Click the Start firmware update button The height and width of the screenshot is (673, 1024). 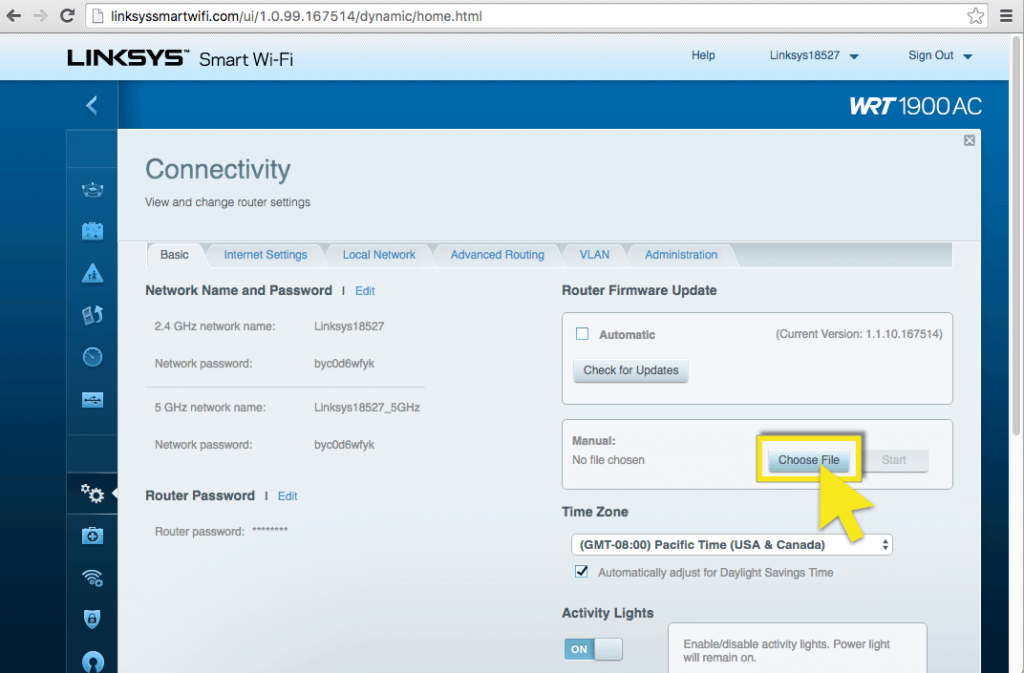click(894, 460)
